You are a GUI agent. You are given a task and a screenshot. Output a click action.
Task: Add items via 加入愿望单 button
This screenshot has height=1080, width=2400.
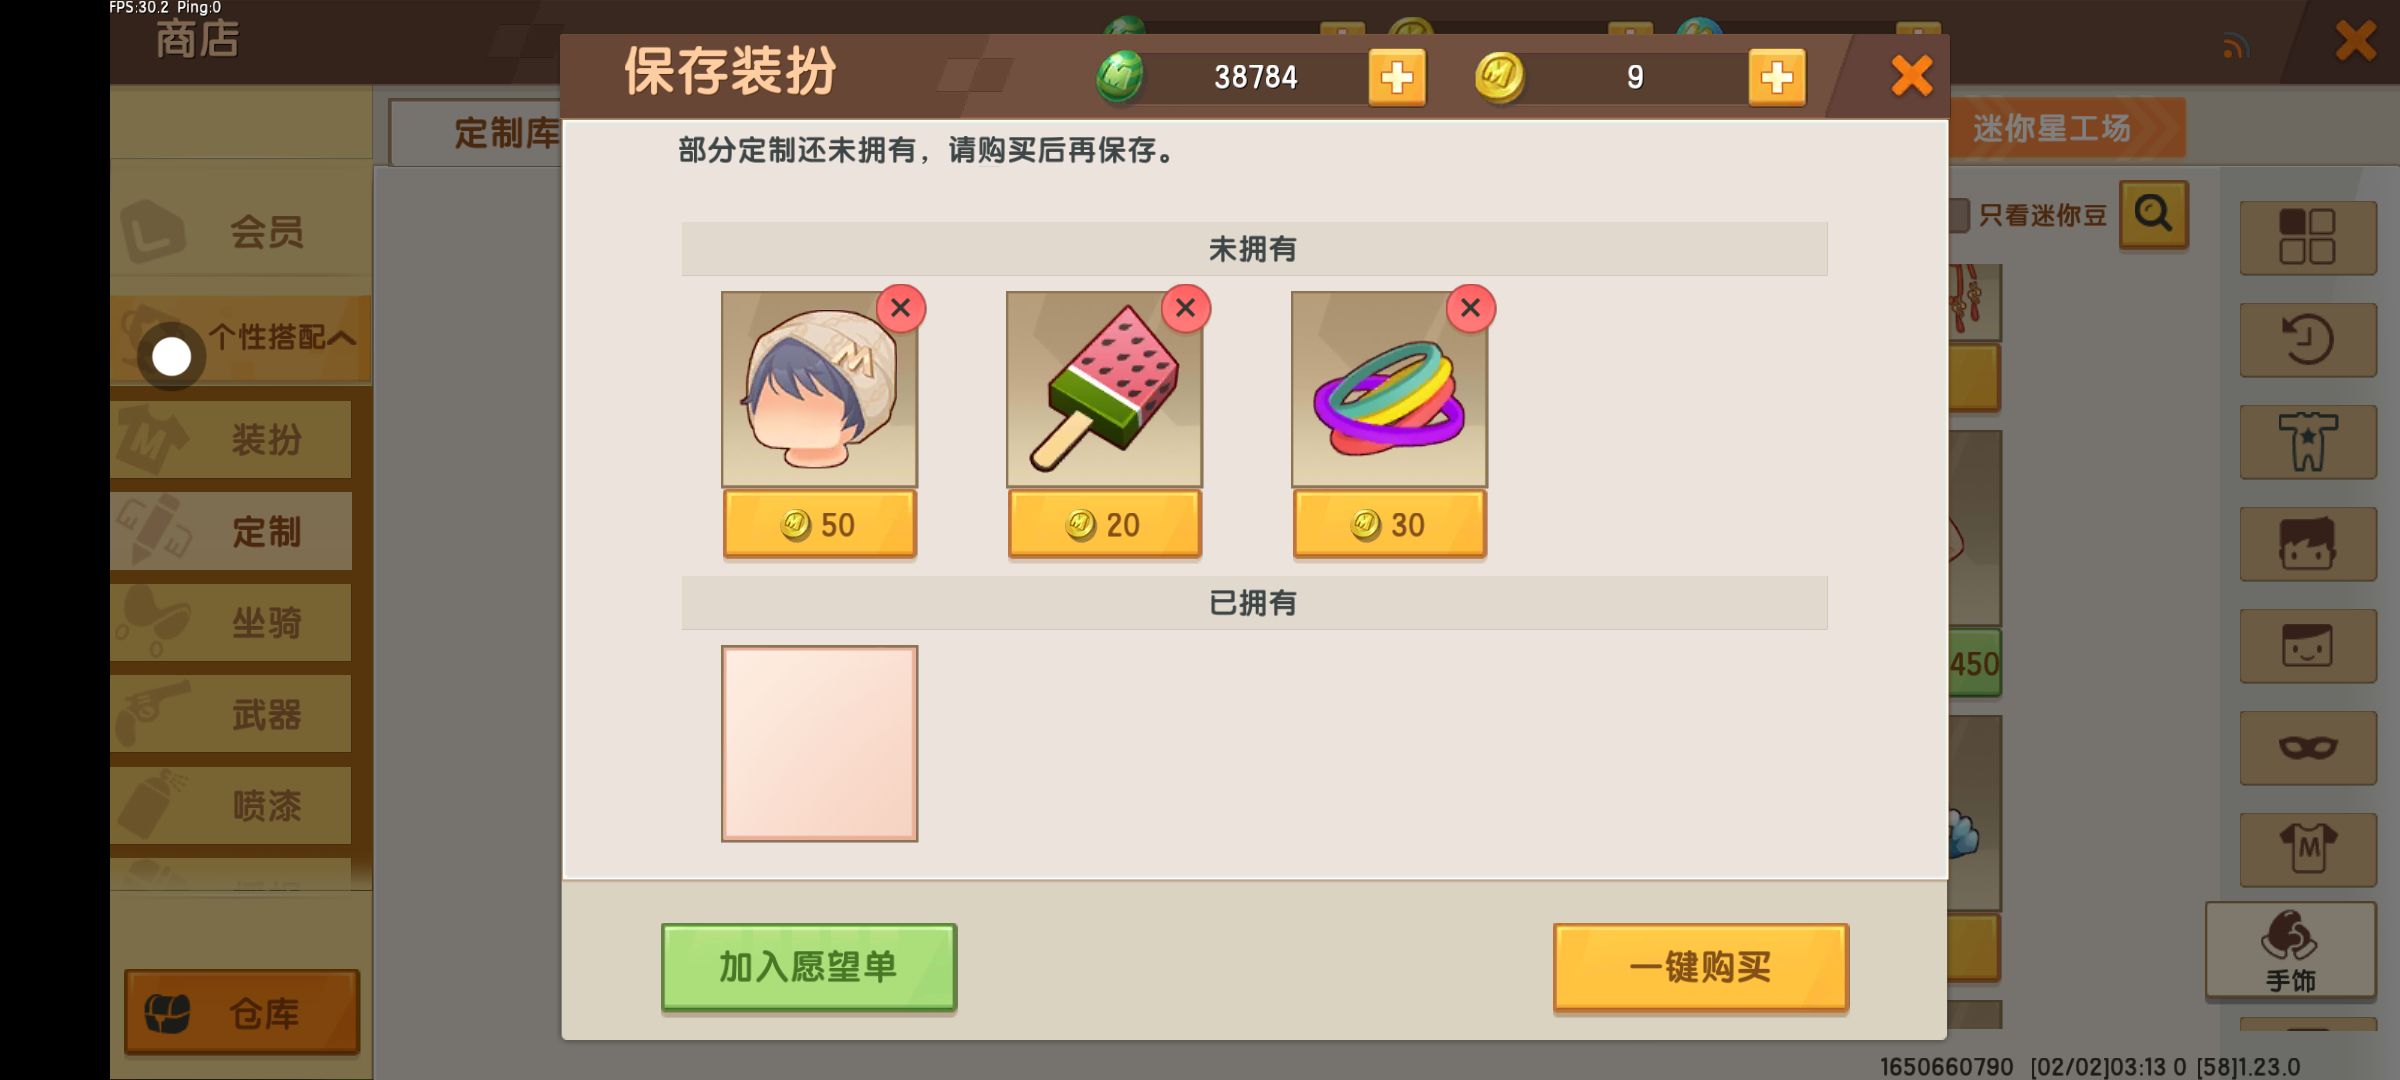tap(808, 967)
